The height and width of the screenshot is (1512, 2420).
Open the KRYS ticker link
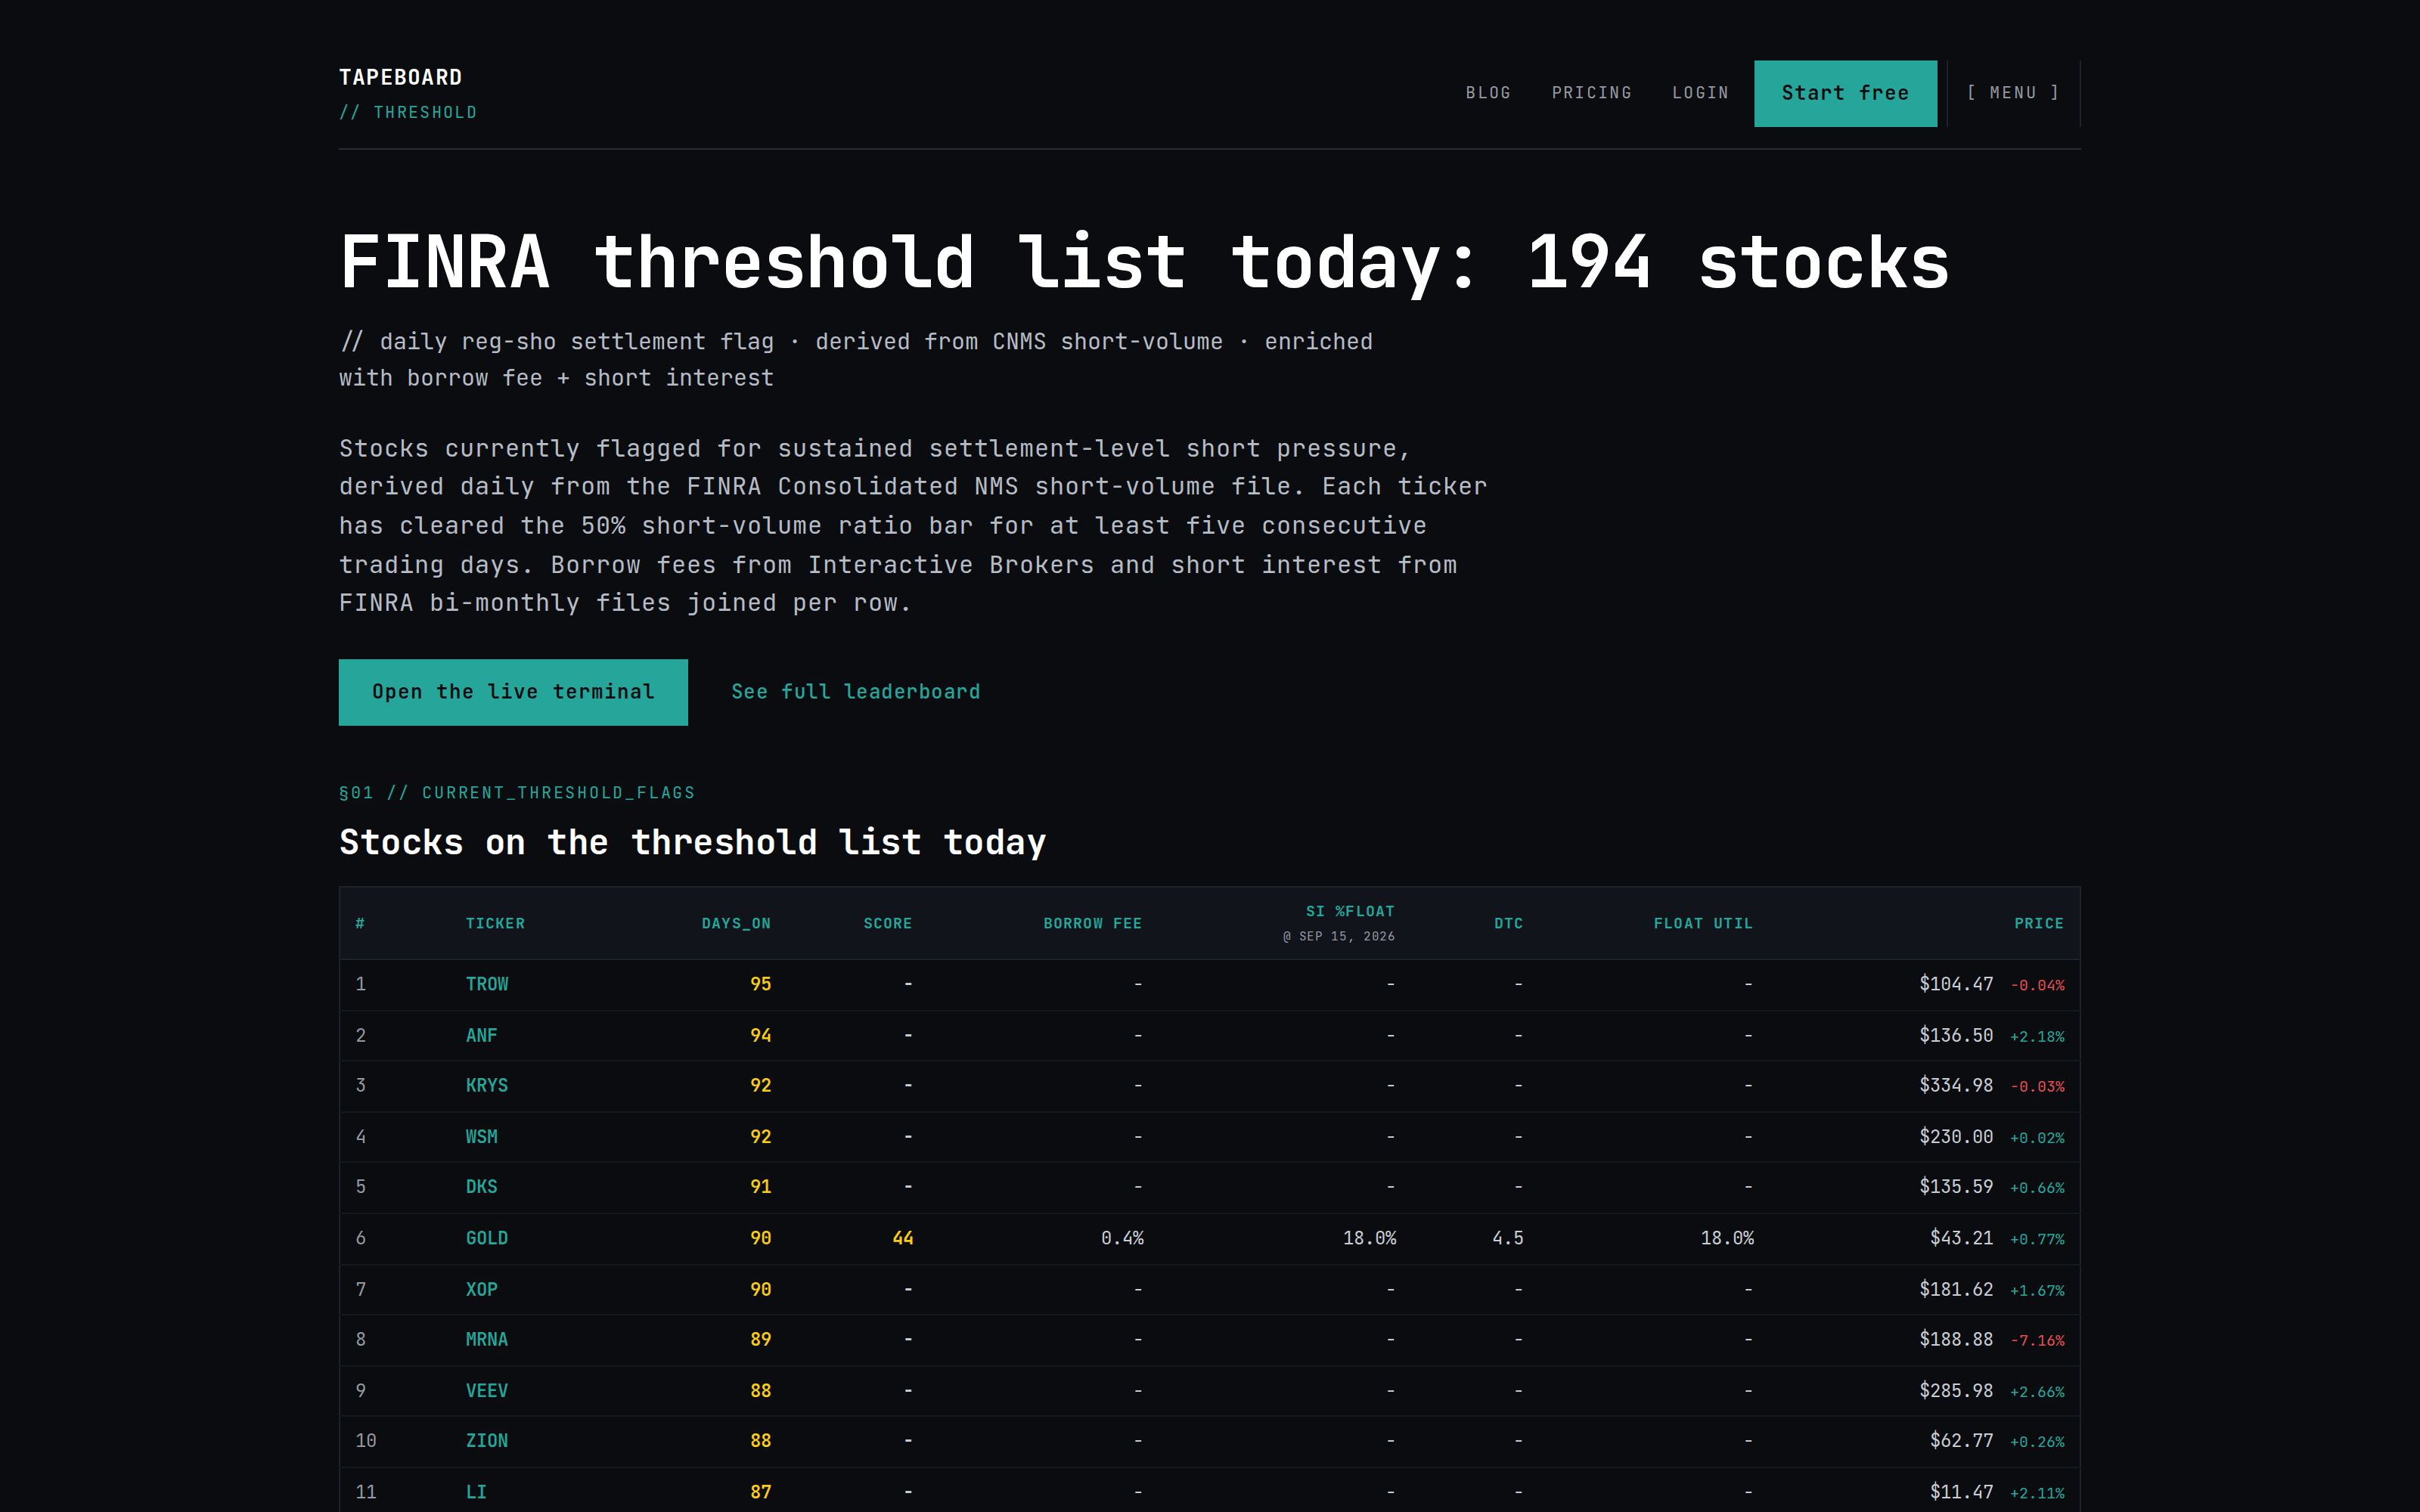point(486,1085)
